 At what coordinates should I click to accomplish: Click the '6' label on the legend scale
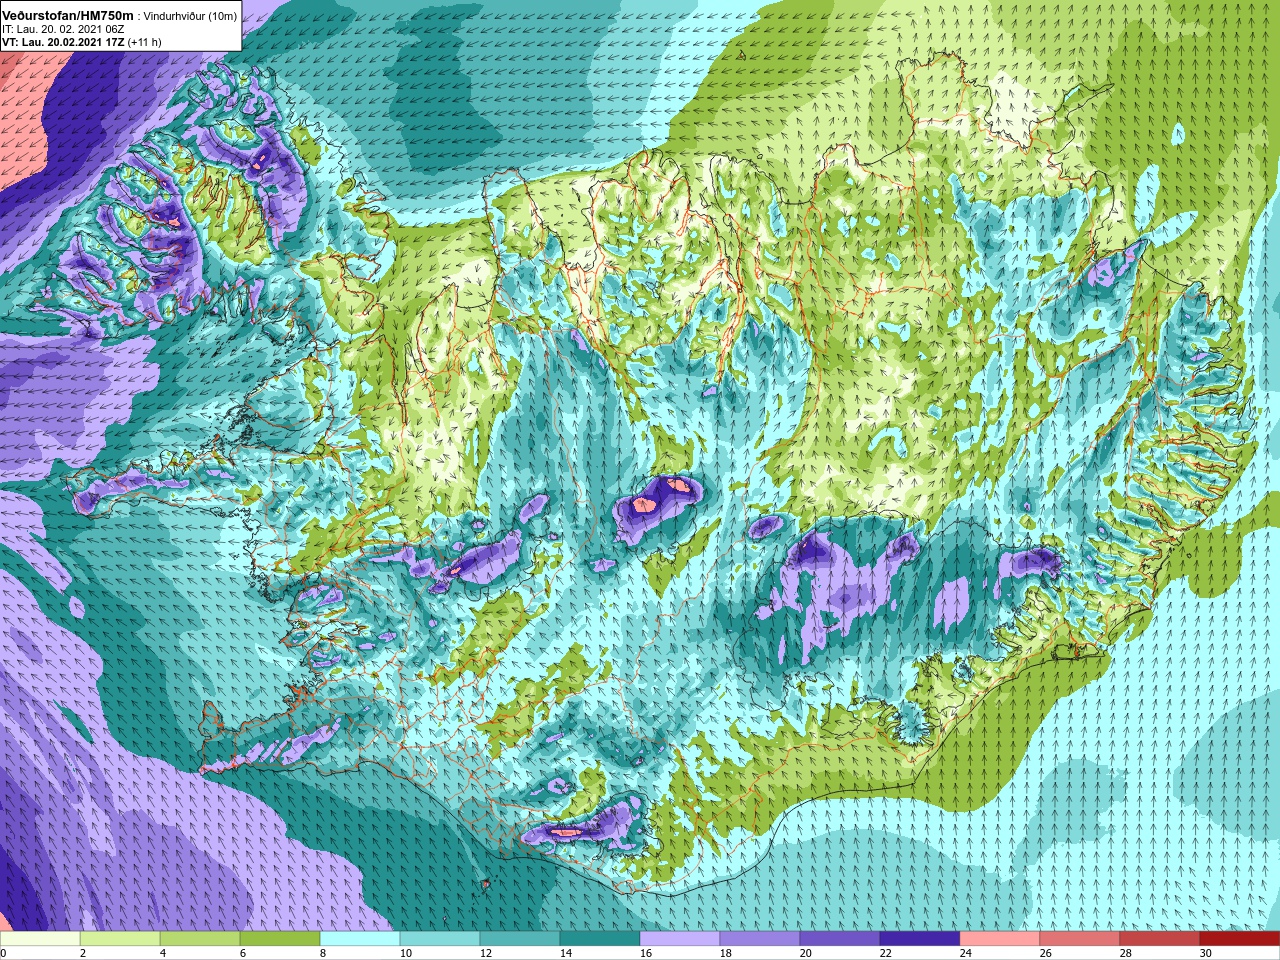243,953
